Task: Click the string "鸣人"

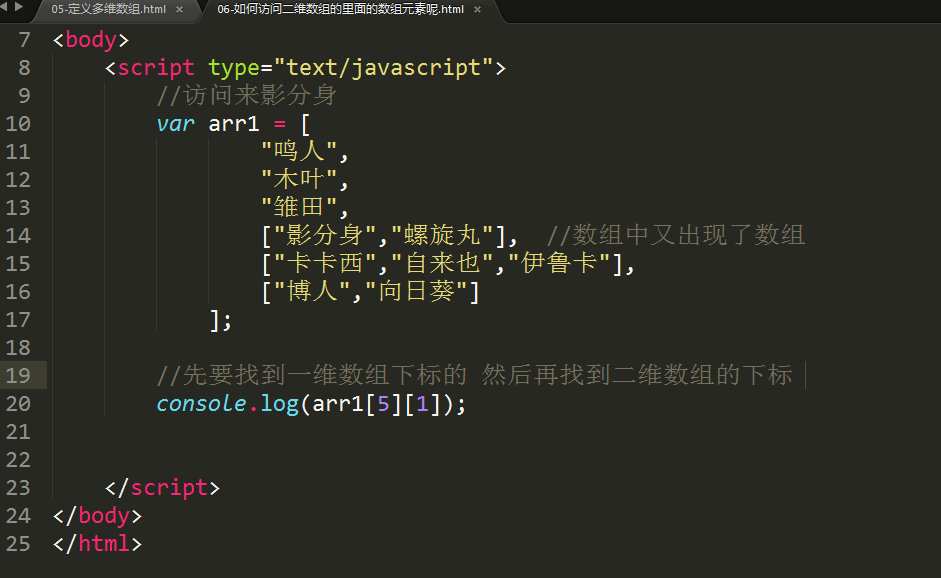Action: coord(299,151)
